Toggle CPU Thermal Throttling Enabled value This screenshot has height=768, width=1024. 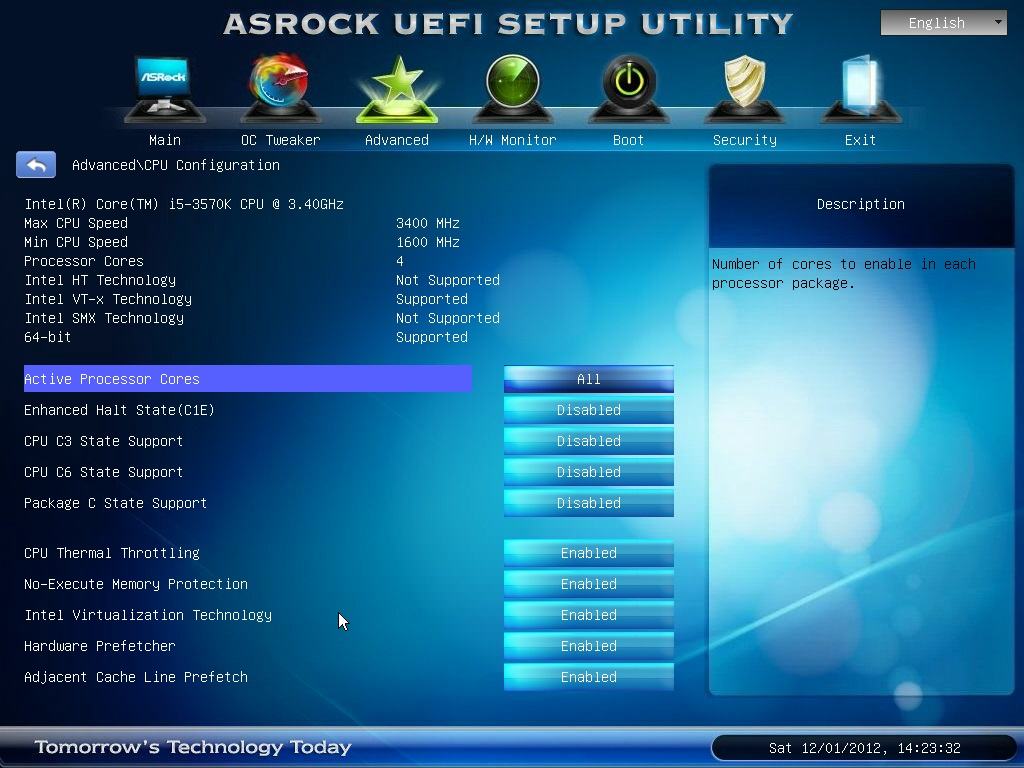[588, 553]
